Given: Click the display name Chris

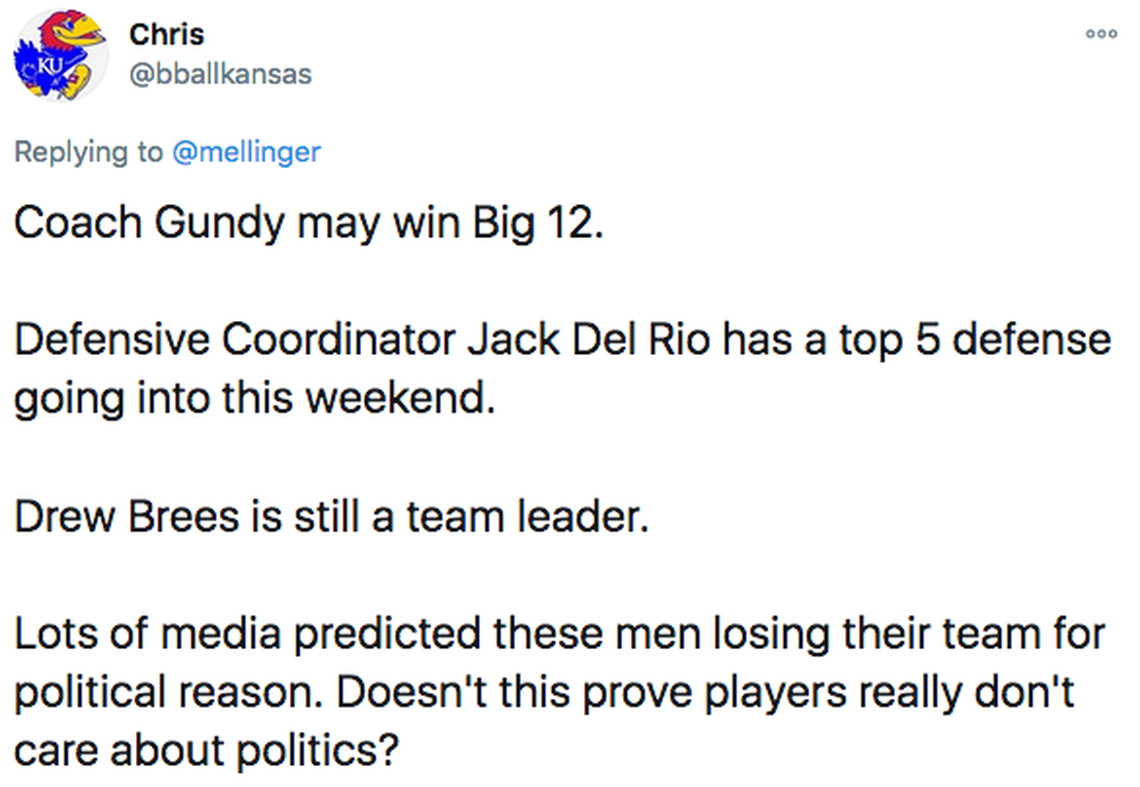Looking at the screenshot, I should click(166, 34).
